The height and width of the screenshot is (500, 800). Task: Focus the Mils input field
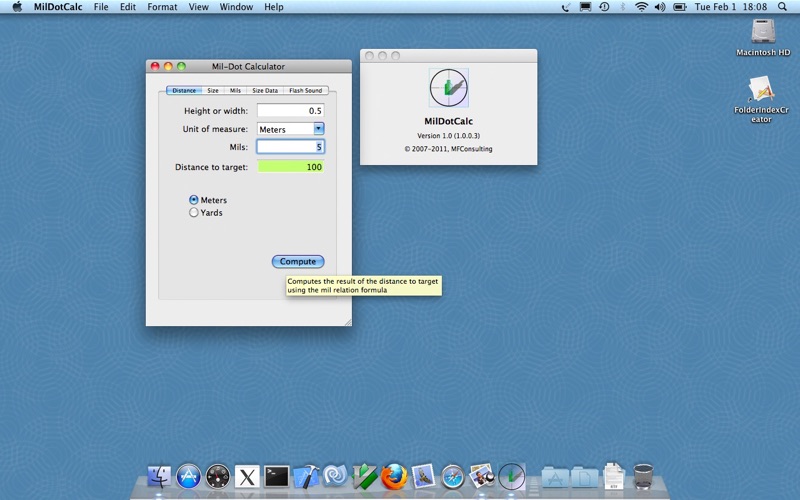(x=290, y=147)
